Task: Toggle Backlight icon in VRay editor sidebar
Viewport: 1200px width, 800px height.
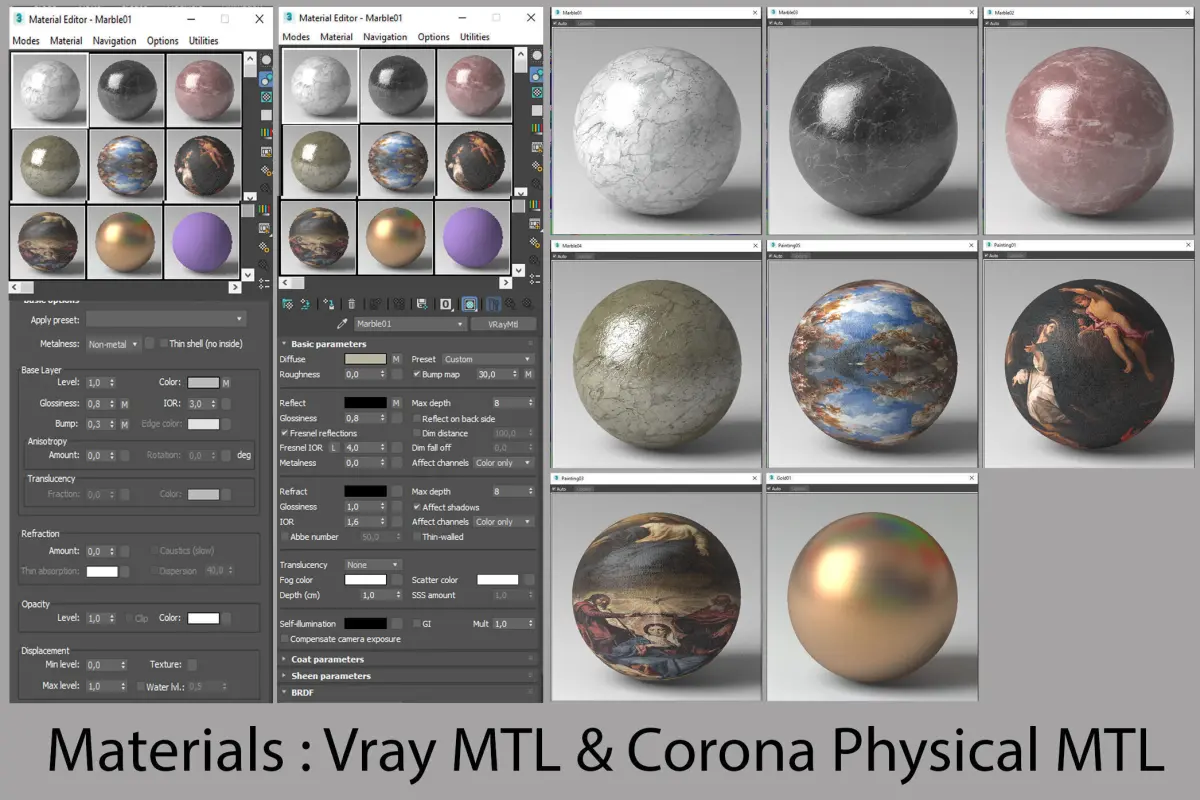Action: (537, 74)
